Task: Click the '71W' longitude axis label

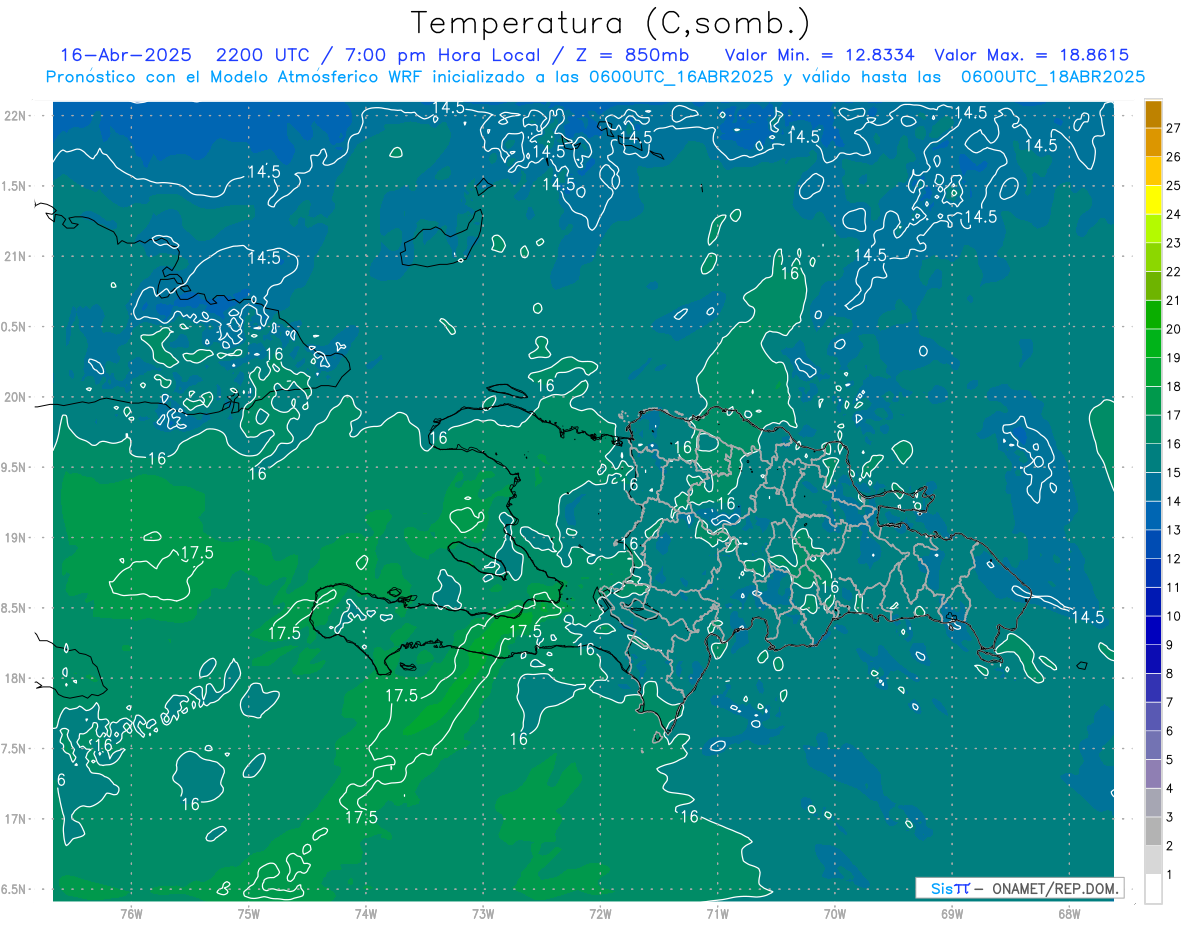Action: [717, 914]
